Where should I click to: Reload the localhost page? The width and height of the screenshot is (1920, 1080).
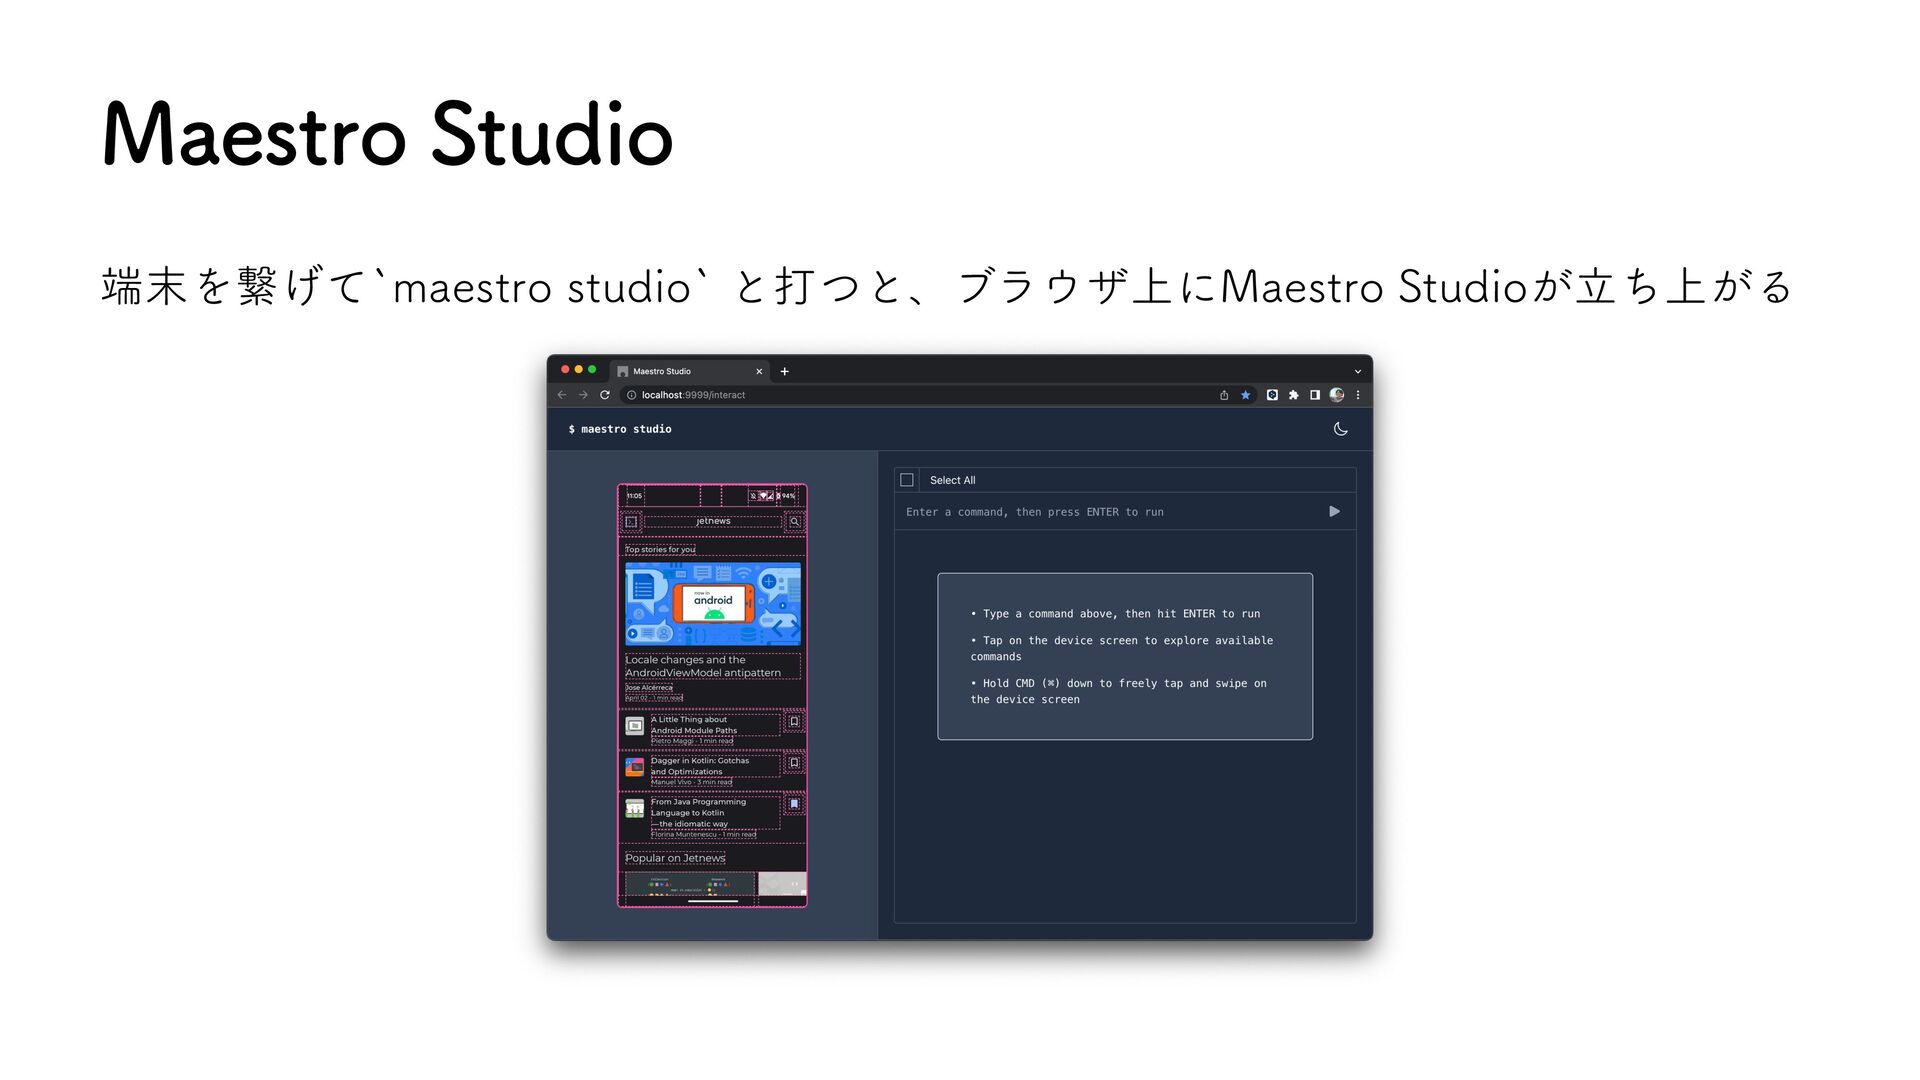[x=605, y=395]
